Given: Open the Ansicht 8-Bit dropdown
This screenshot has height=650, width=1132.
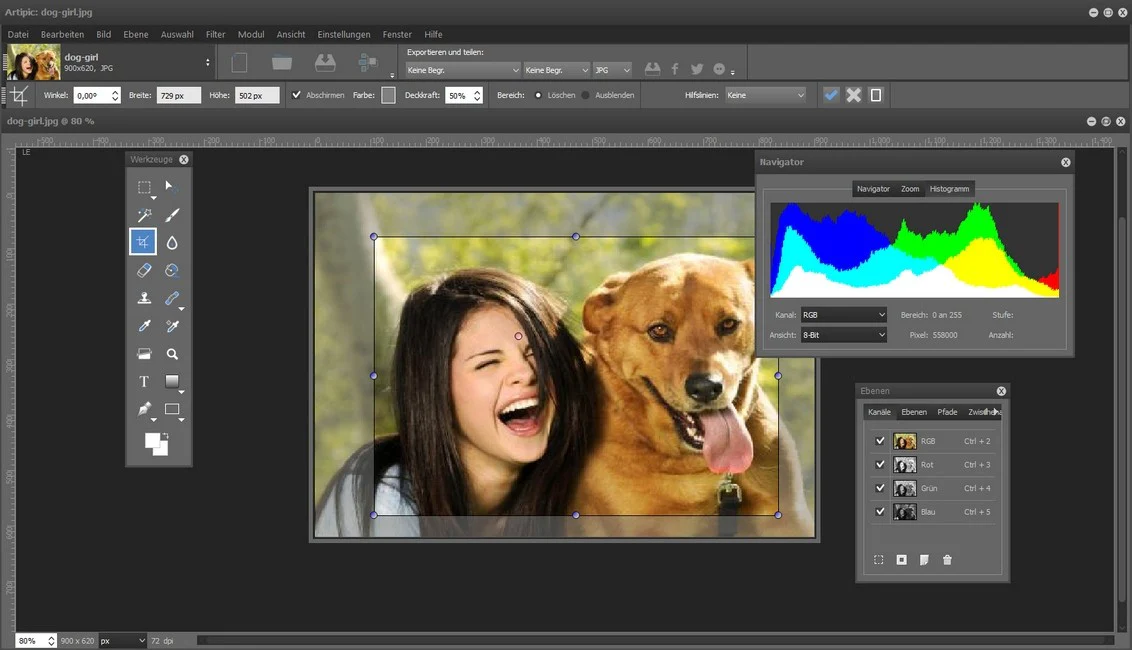Looking at the screenshot, I should click(x=843, y=335).
